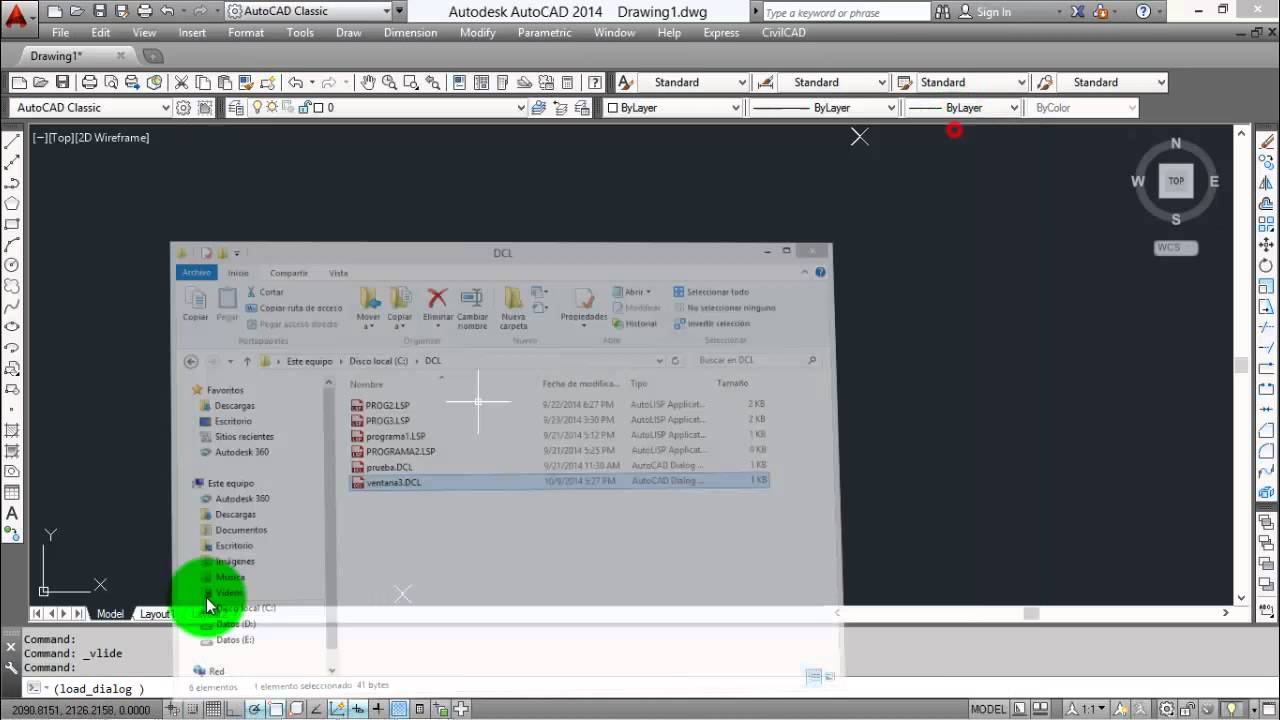Open the Layer Properties Manager icon
This screenshot has height=720, width=1280.
tap(236, 107)
